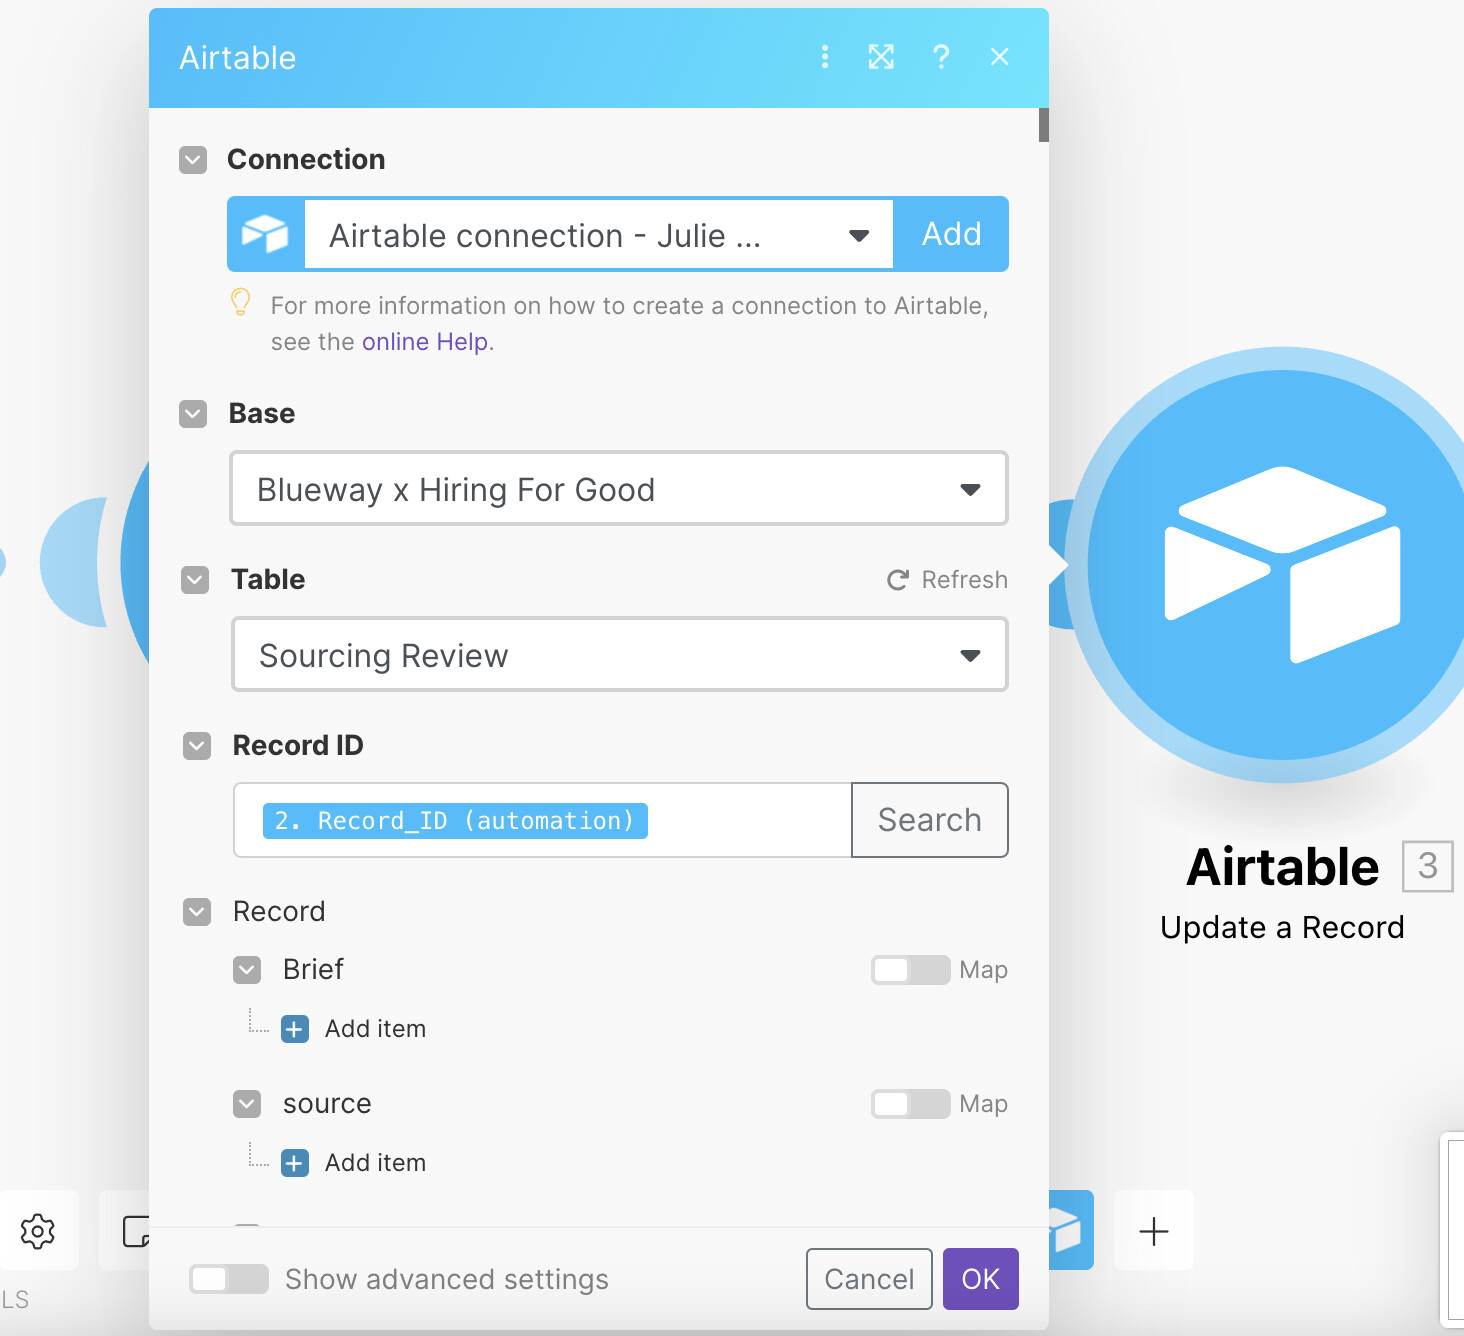
Task: Select the large Airtable module on canvas
Action: 1282,565
